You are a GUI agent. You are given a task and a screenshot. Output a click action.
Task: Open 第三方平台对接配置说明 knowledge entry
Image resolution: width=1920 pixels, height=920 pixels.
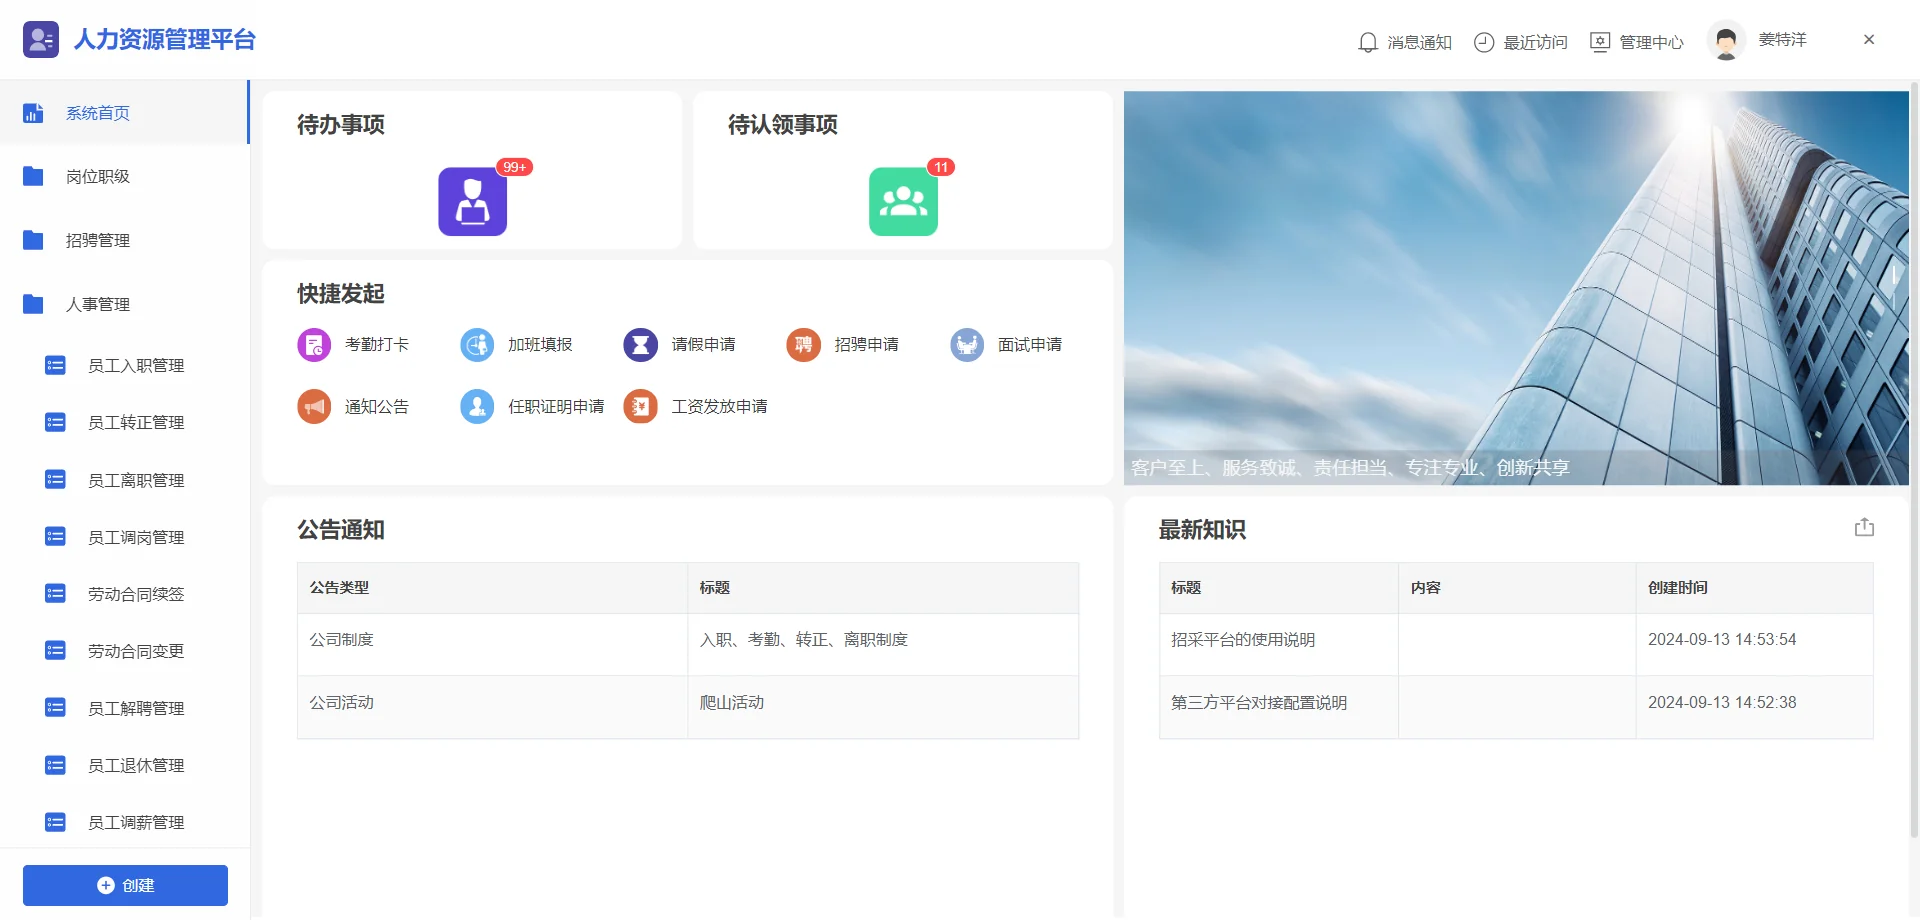coord(1259,703)
